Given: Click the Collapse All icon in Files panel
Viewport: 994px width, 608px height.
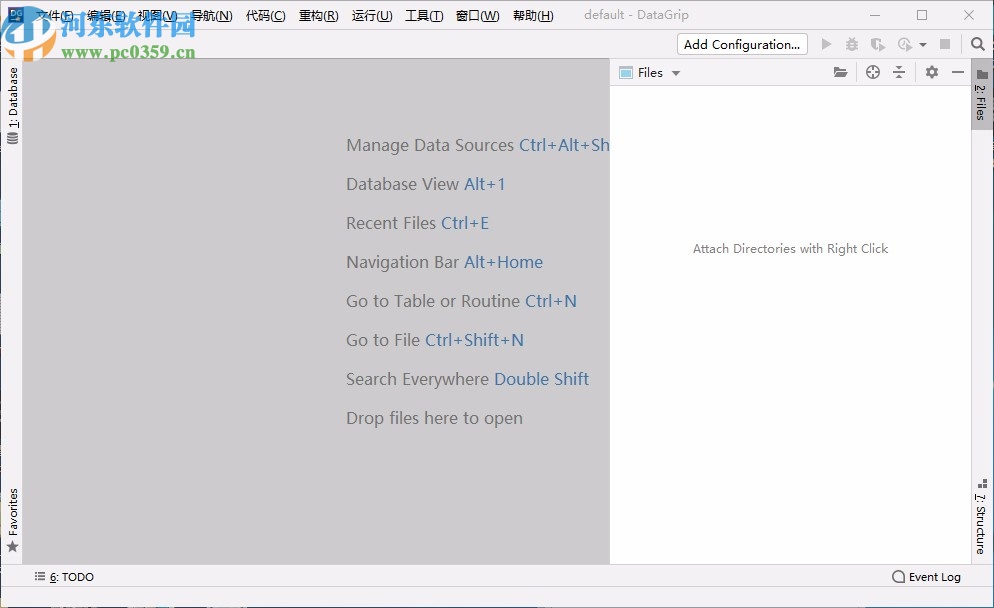Looking at the screenshot, I should (x=898, y=72).
